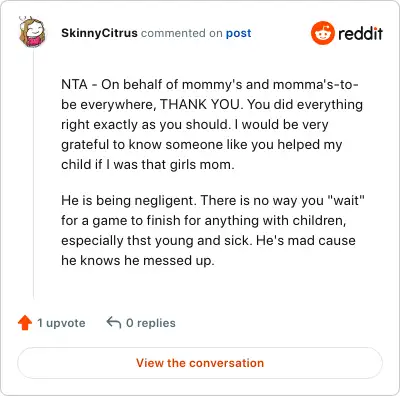Click the words 'THANK YOU' in the comment
Screen dimensions: 400x396
[200, 104]
